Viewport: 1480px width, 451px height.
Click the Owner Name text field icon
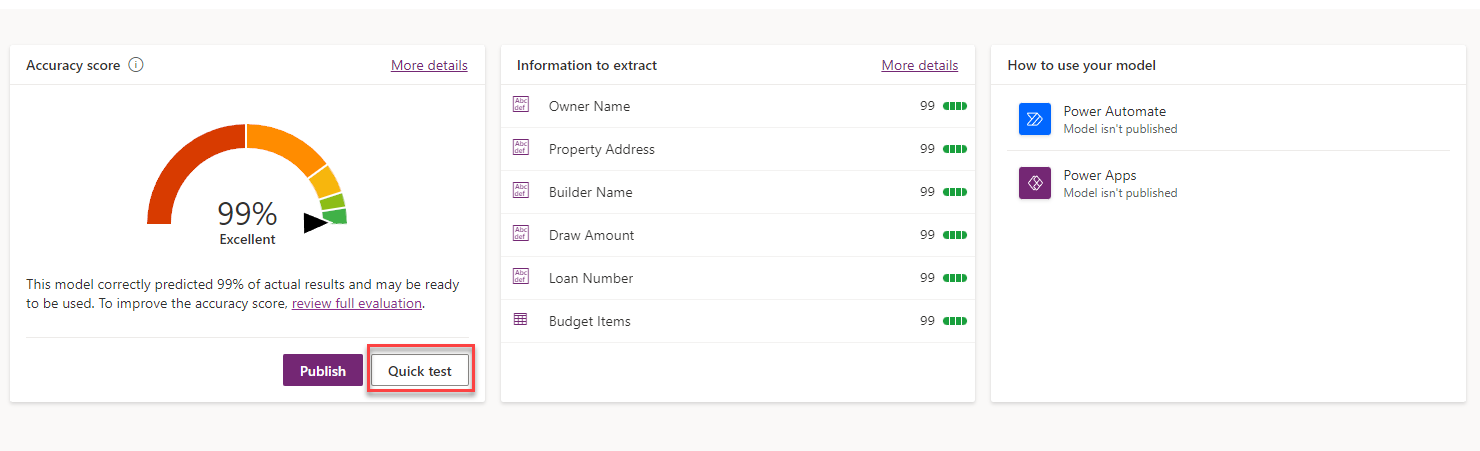click(520, 105)
